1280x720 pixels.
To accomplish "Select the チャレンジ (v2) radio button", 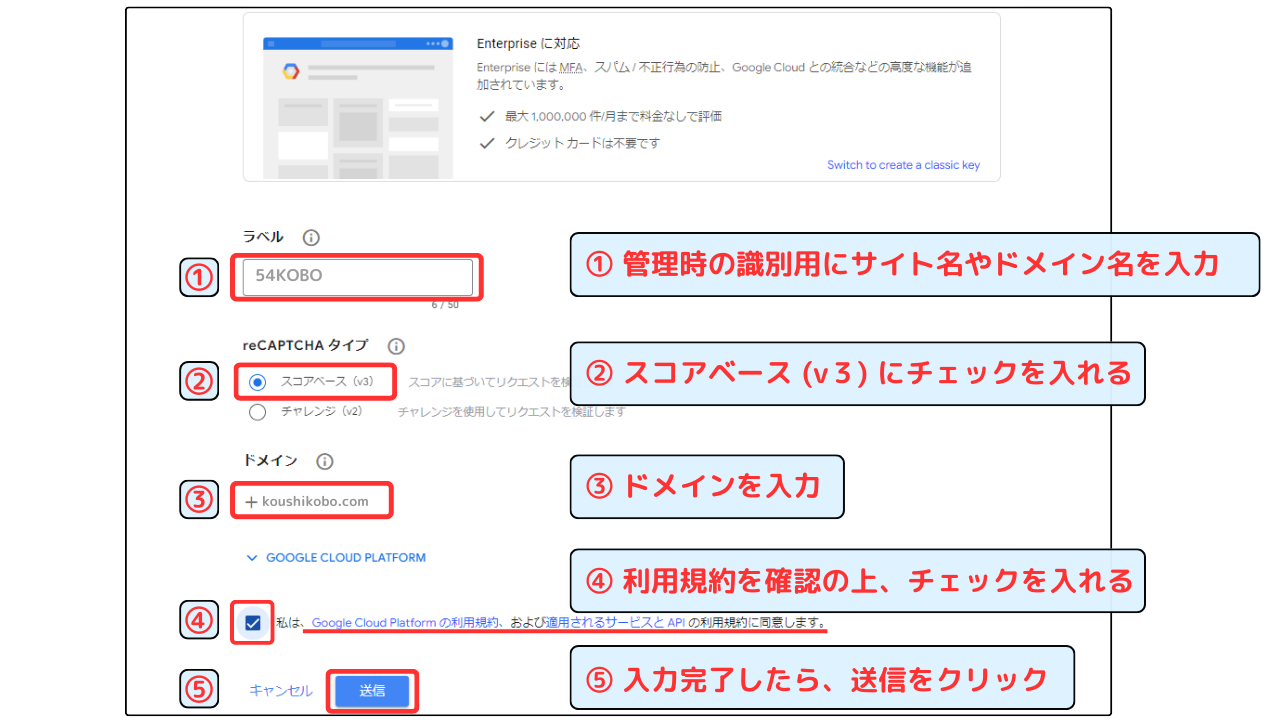I will 258,411.
